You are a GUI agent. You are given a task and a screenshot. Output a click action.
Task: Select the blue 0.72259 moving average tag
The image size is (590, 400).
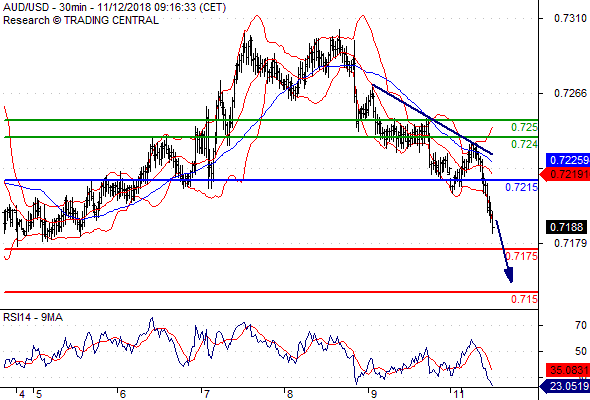567,160
